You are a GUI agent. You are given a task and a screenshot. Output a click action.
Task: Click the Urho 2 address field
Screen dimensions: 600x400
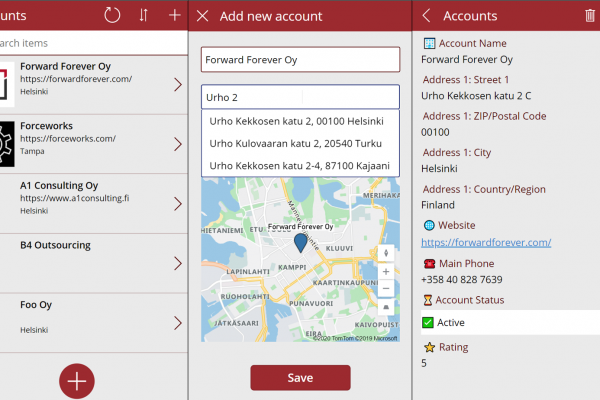(x=300, y=97)
